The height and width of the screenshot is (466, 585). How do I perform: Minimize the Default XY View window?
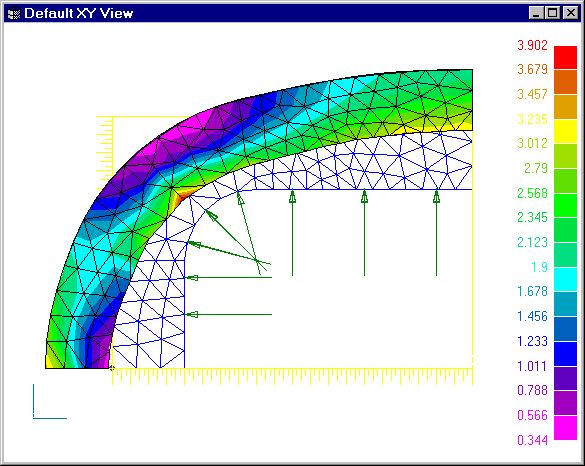pos(536,13)
